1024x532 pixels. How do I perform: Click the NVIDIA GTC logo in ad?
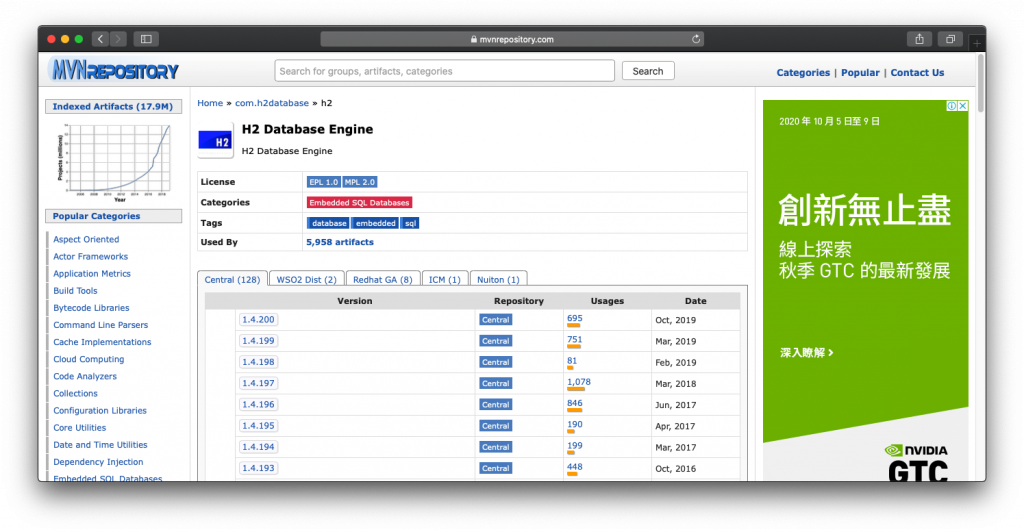[917, 463]
